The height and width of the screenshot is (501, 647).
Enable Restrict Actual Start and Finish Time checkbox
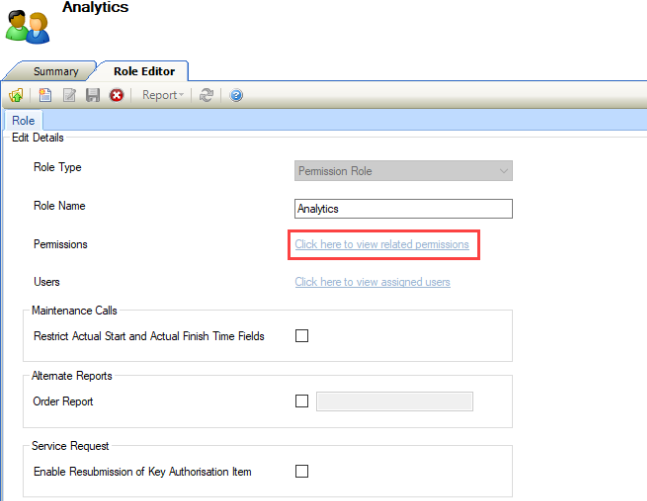[302, 336]
